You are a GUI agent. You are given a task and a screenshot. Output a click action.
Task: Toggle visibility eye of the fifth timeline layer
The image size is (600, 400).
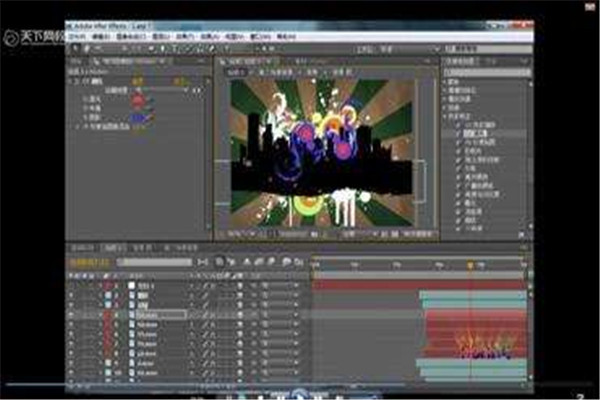(x=71, y=324)
